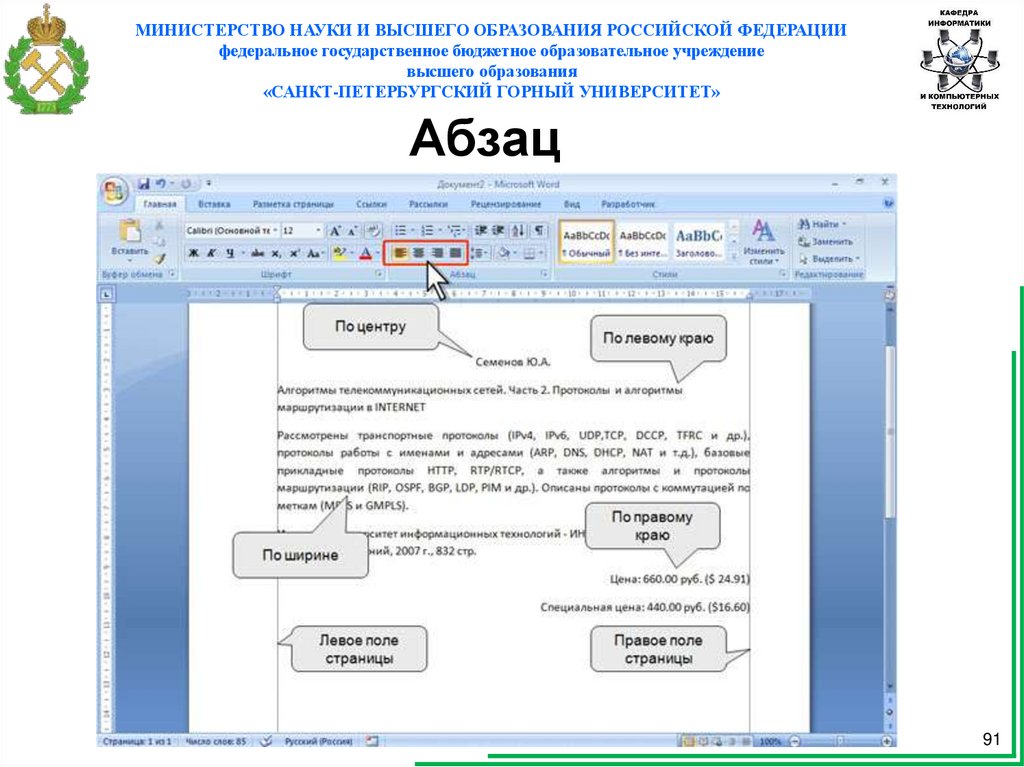Justify text across full width
Viewport: 1024px width, 767px height.
click(455, 253)
